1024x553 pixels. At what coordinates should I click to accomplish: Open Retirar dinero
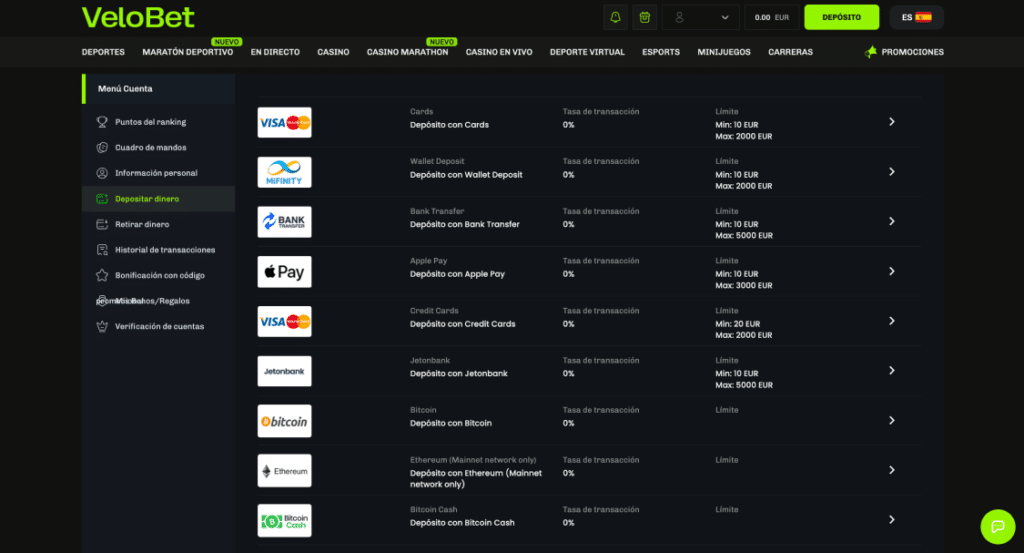tap(142, 225)
